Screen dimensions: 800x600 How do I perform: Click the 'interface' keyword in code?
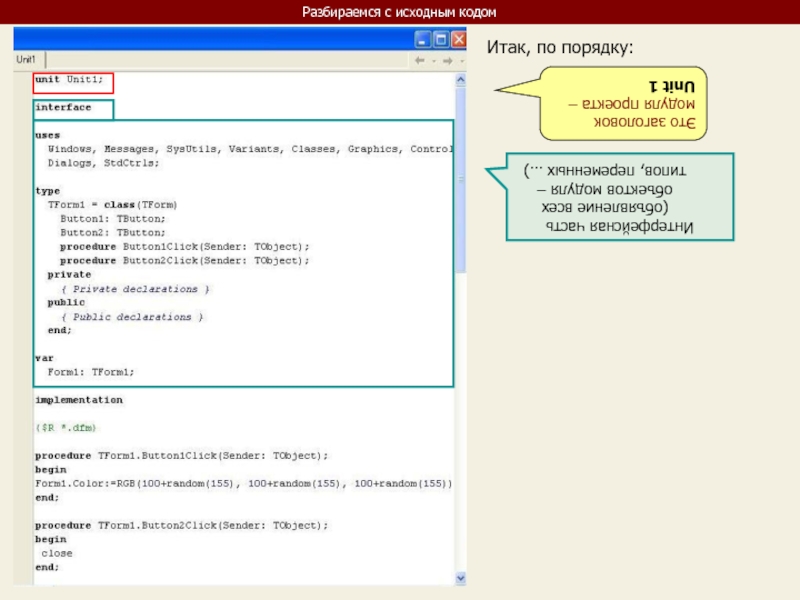[63, 107]
